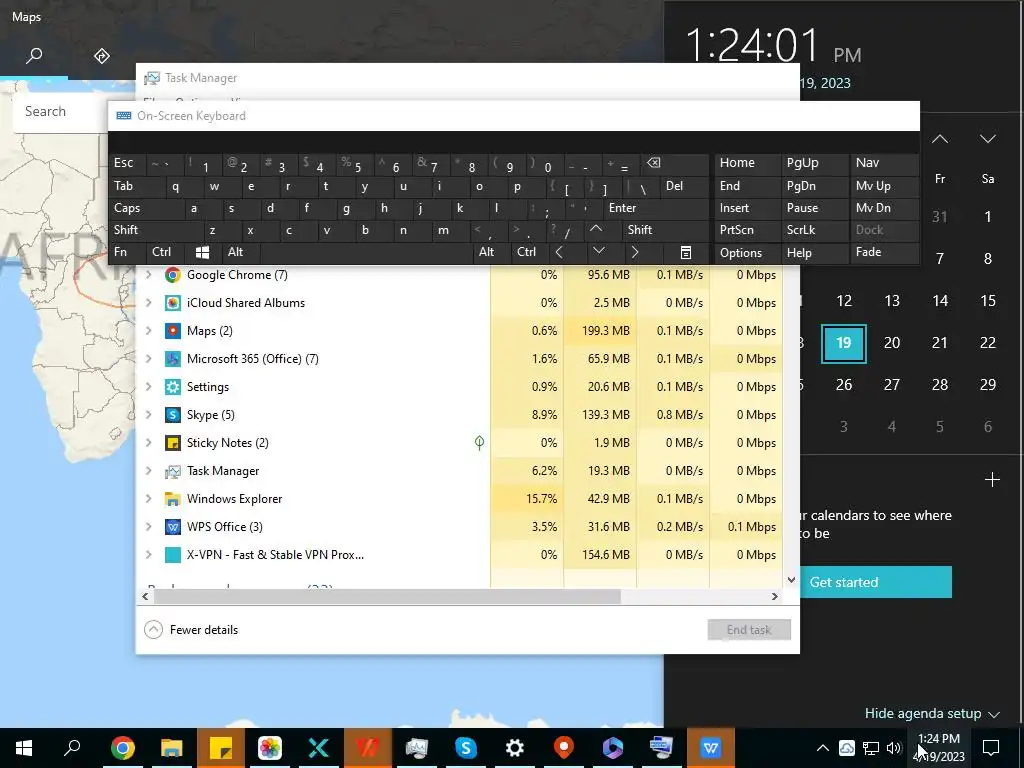Open Google Chrome from the taskbar
The width and height of the screenshot is (1024, 768).
(x=123, y=748)
